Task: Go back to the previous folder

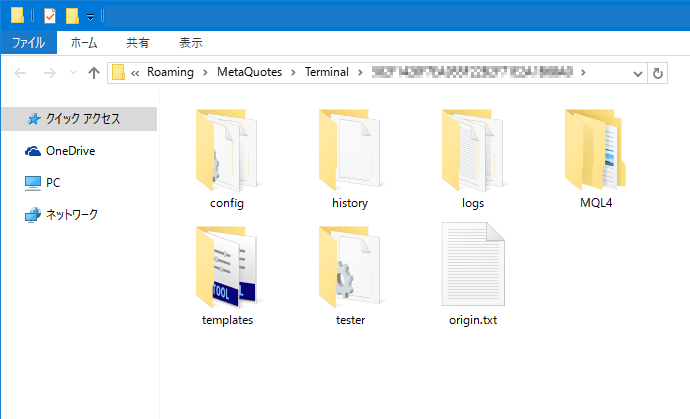Action: pos(20,73)
